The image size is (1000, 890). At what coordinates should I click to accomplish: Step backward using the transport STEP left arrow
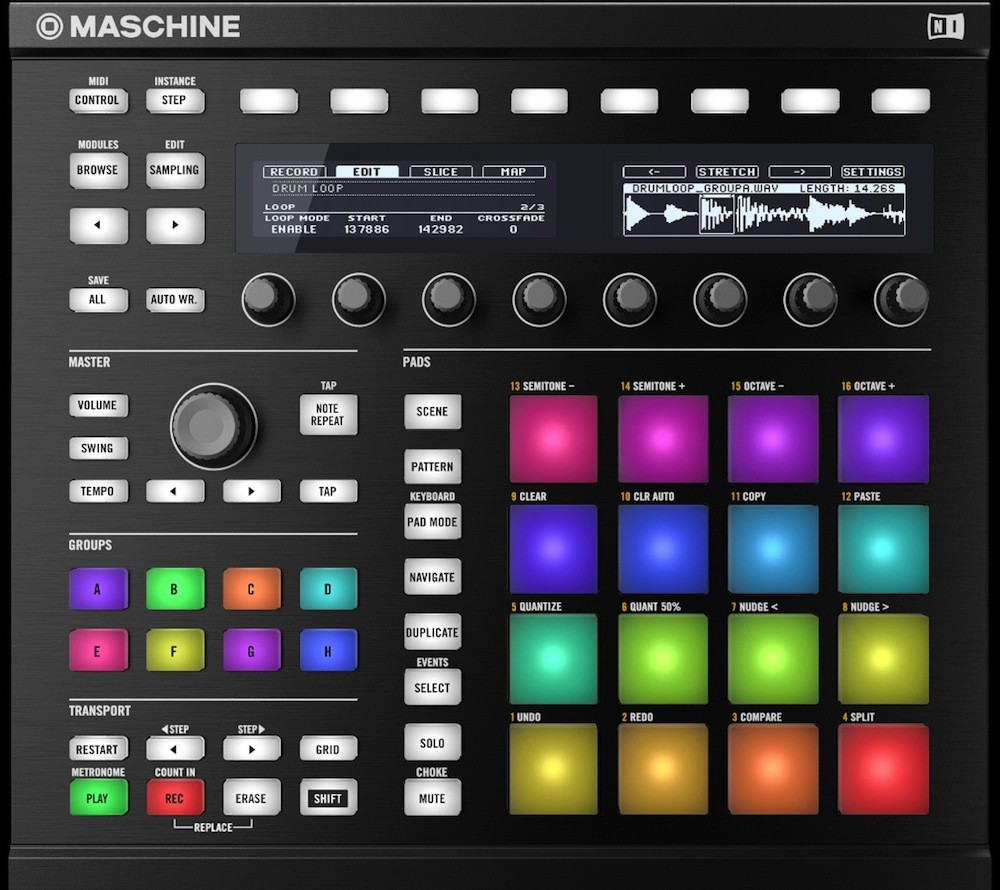(x=175, y=749)
